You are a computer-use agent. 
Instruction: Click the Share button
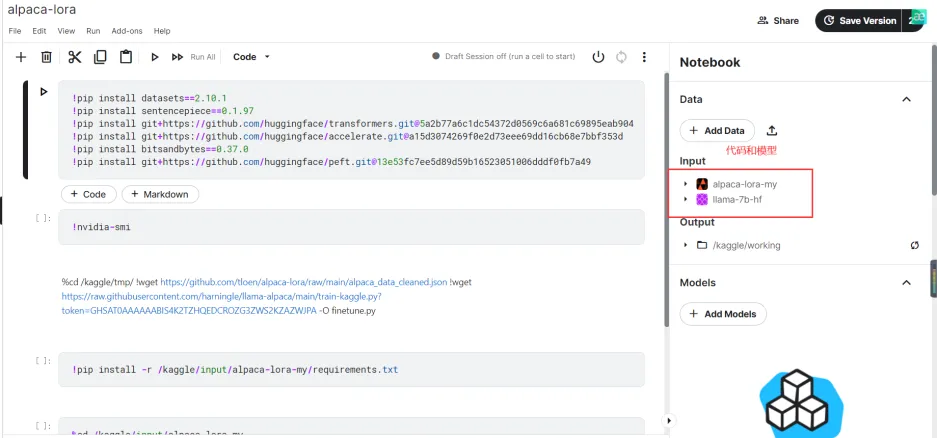click(x=777, y=20)
